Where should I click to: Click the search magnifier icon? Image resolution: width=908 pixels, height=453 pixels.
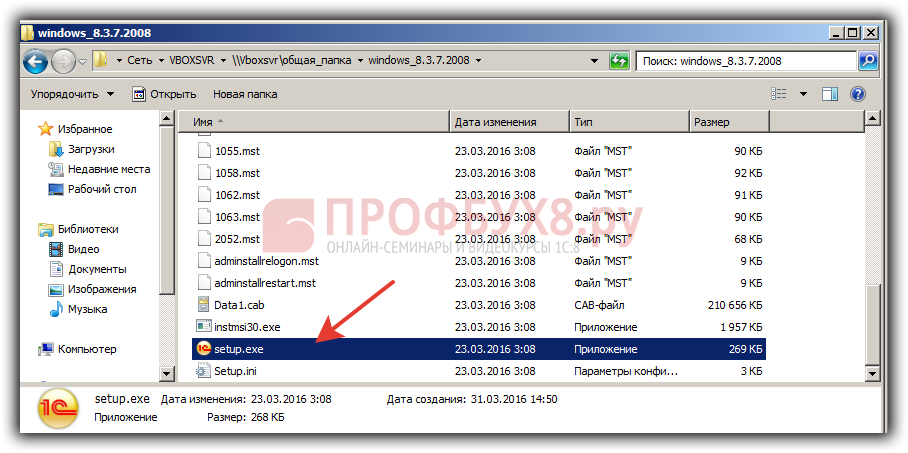(868, 61)
